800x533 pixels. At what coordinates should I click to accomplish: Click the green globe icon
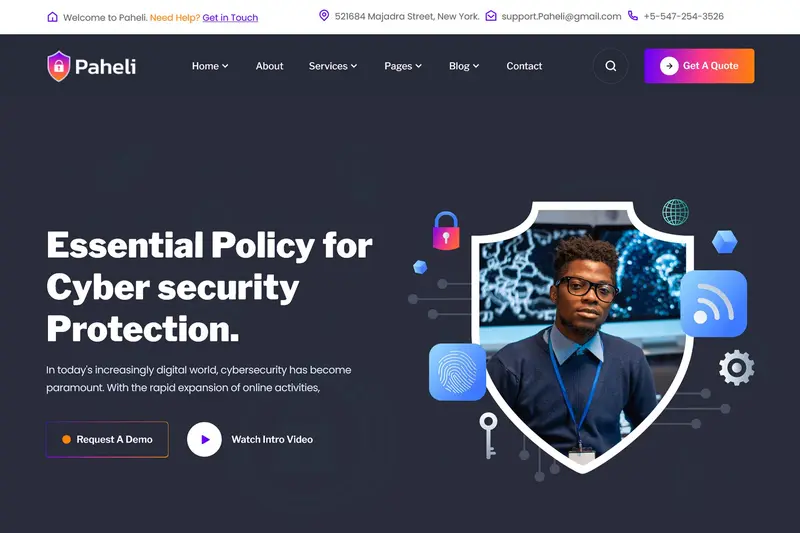676,212
